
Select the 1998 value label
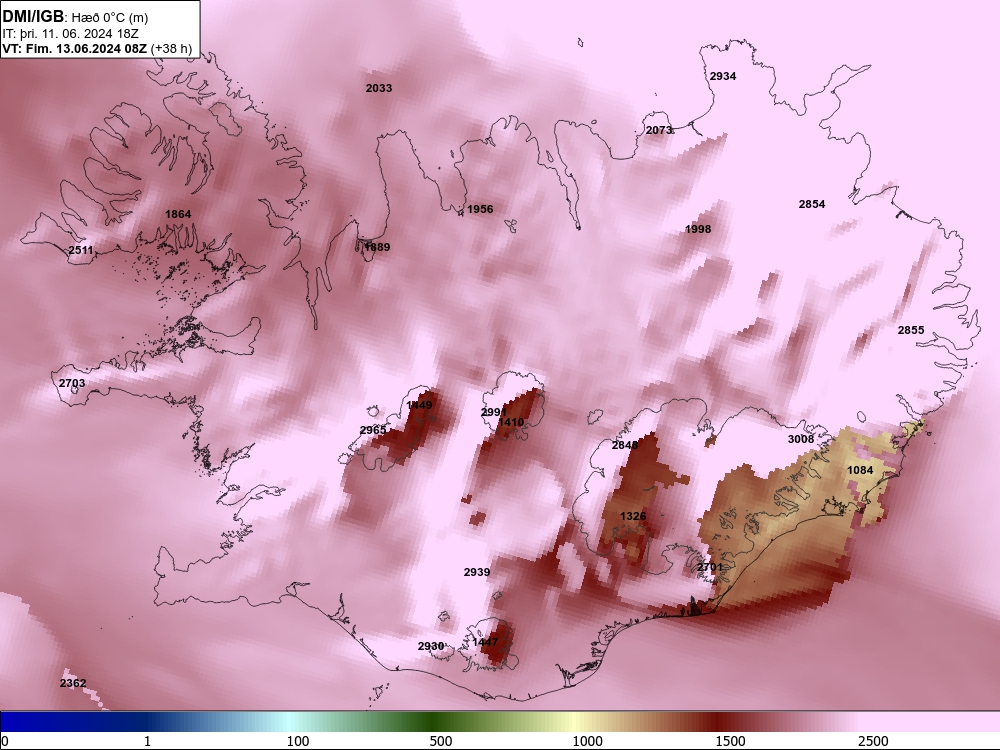pos(698,229)
